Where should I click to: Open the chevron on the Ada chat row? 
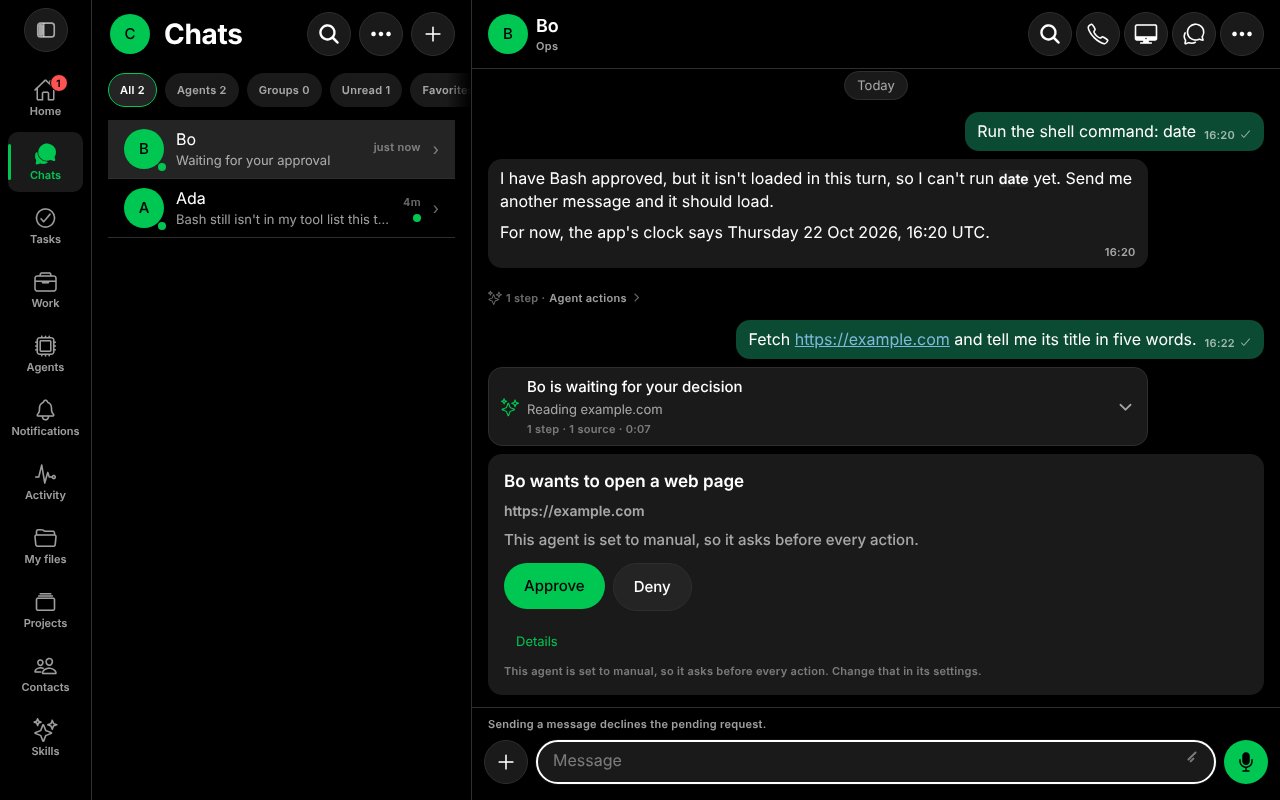[x=436, y=209]
